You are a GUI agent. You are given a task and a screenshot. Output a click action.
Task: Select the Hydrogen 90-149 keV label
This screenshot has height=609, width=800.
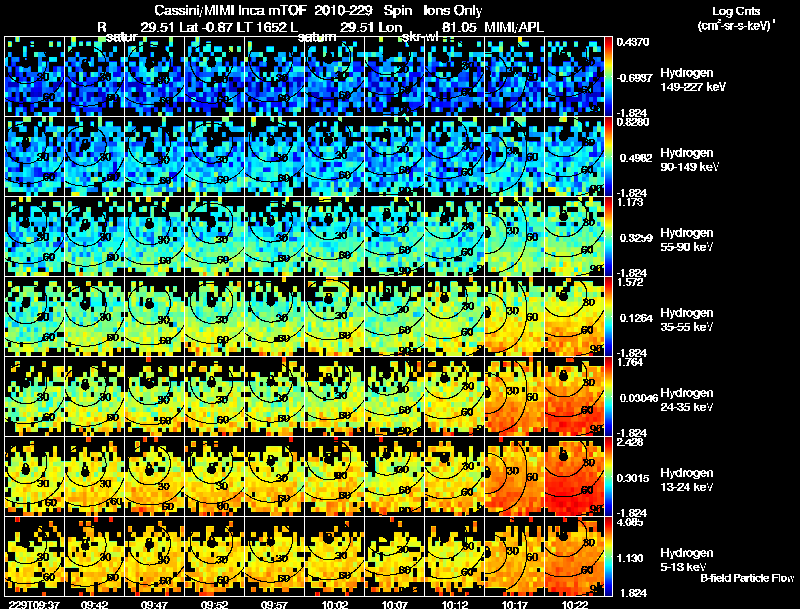pos(690,160)
